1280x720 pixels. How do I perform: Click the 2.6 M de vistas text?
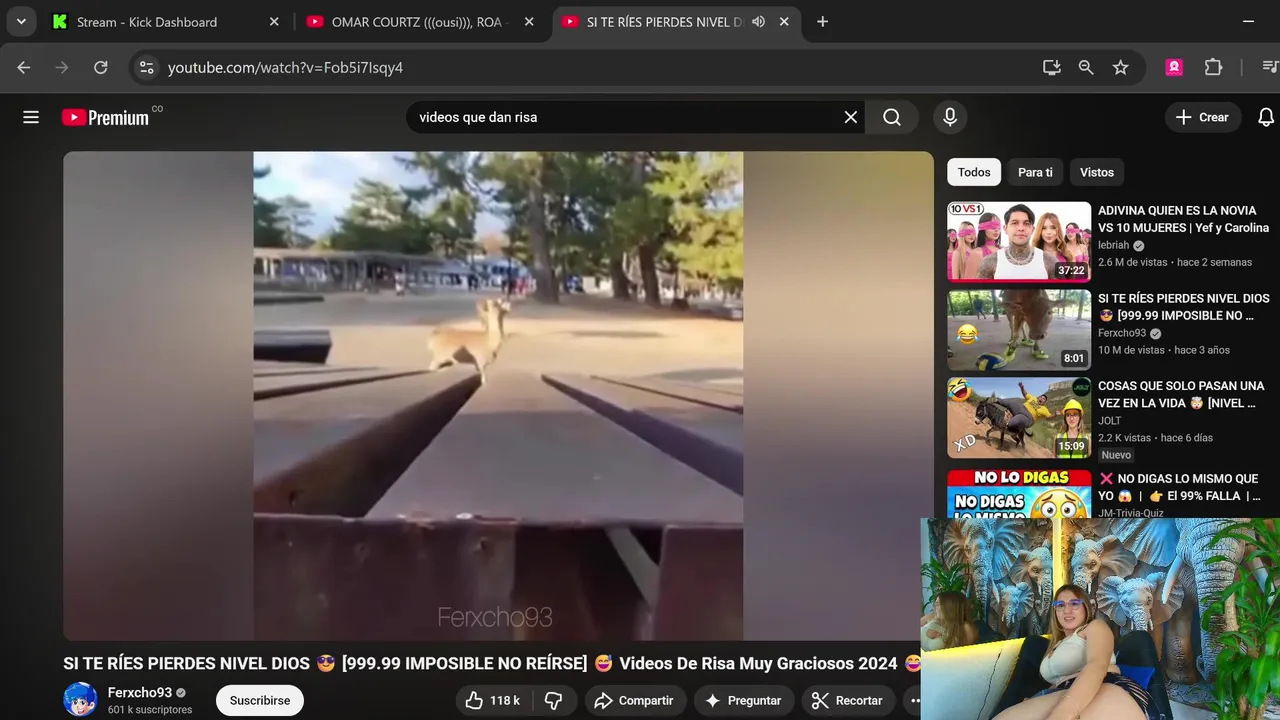(x=1132, y=262)
